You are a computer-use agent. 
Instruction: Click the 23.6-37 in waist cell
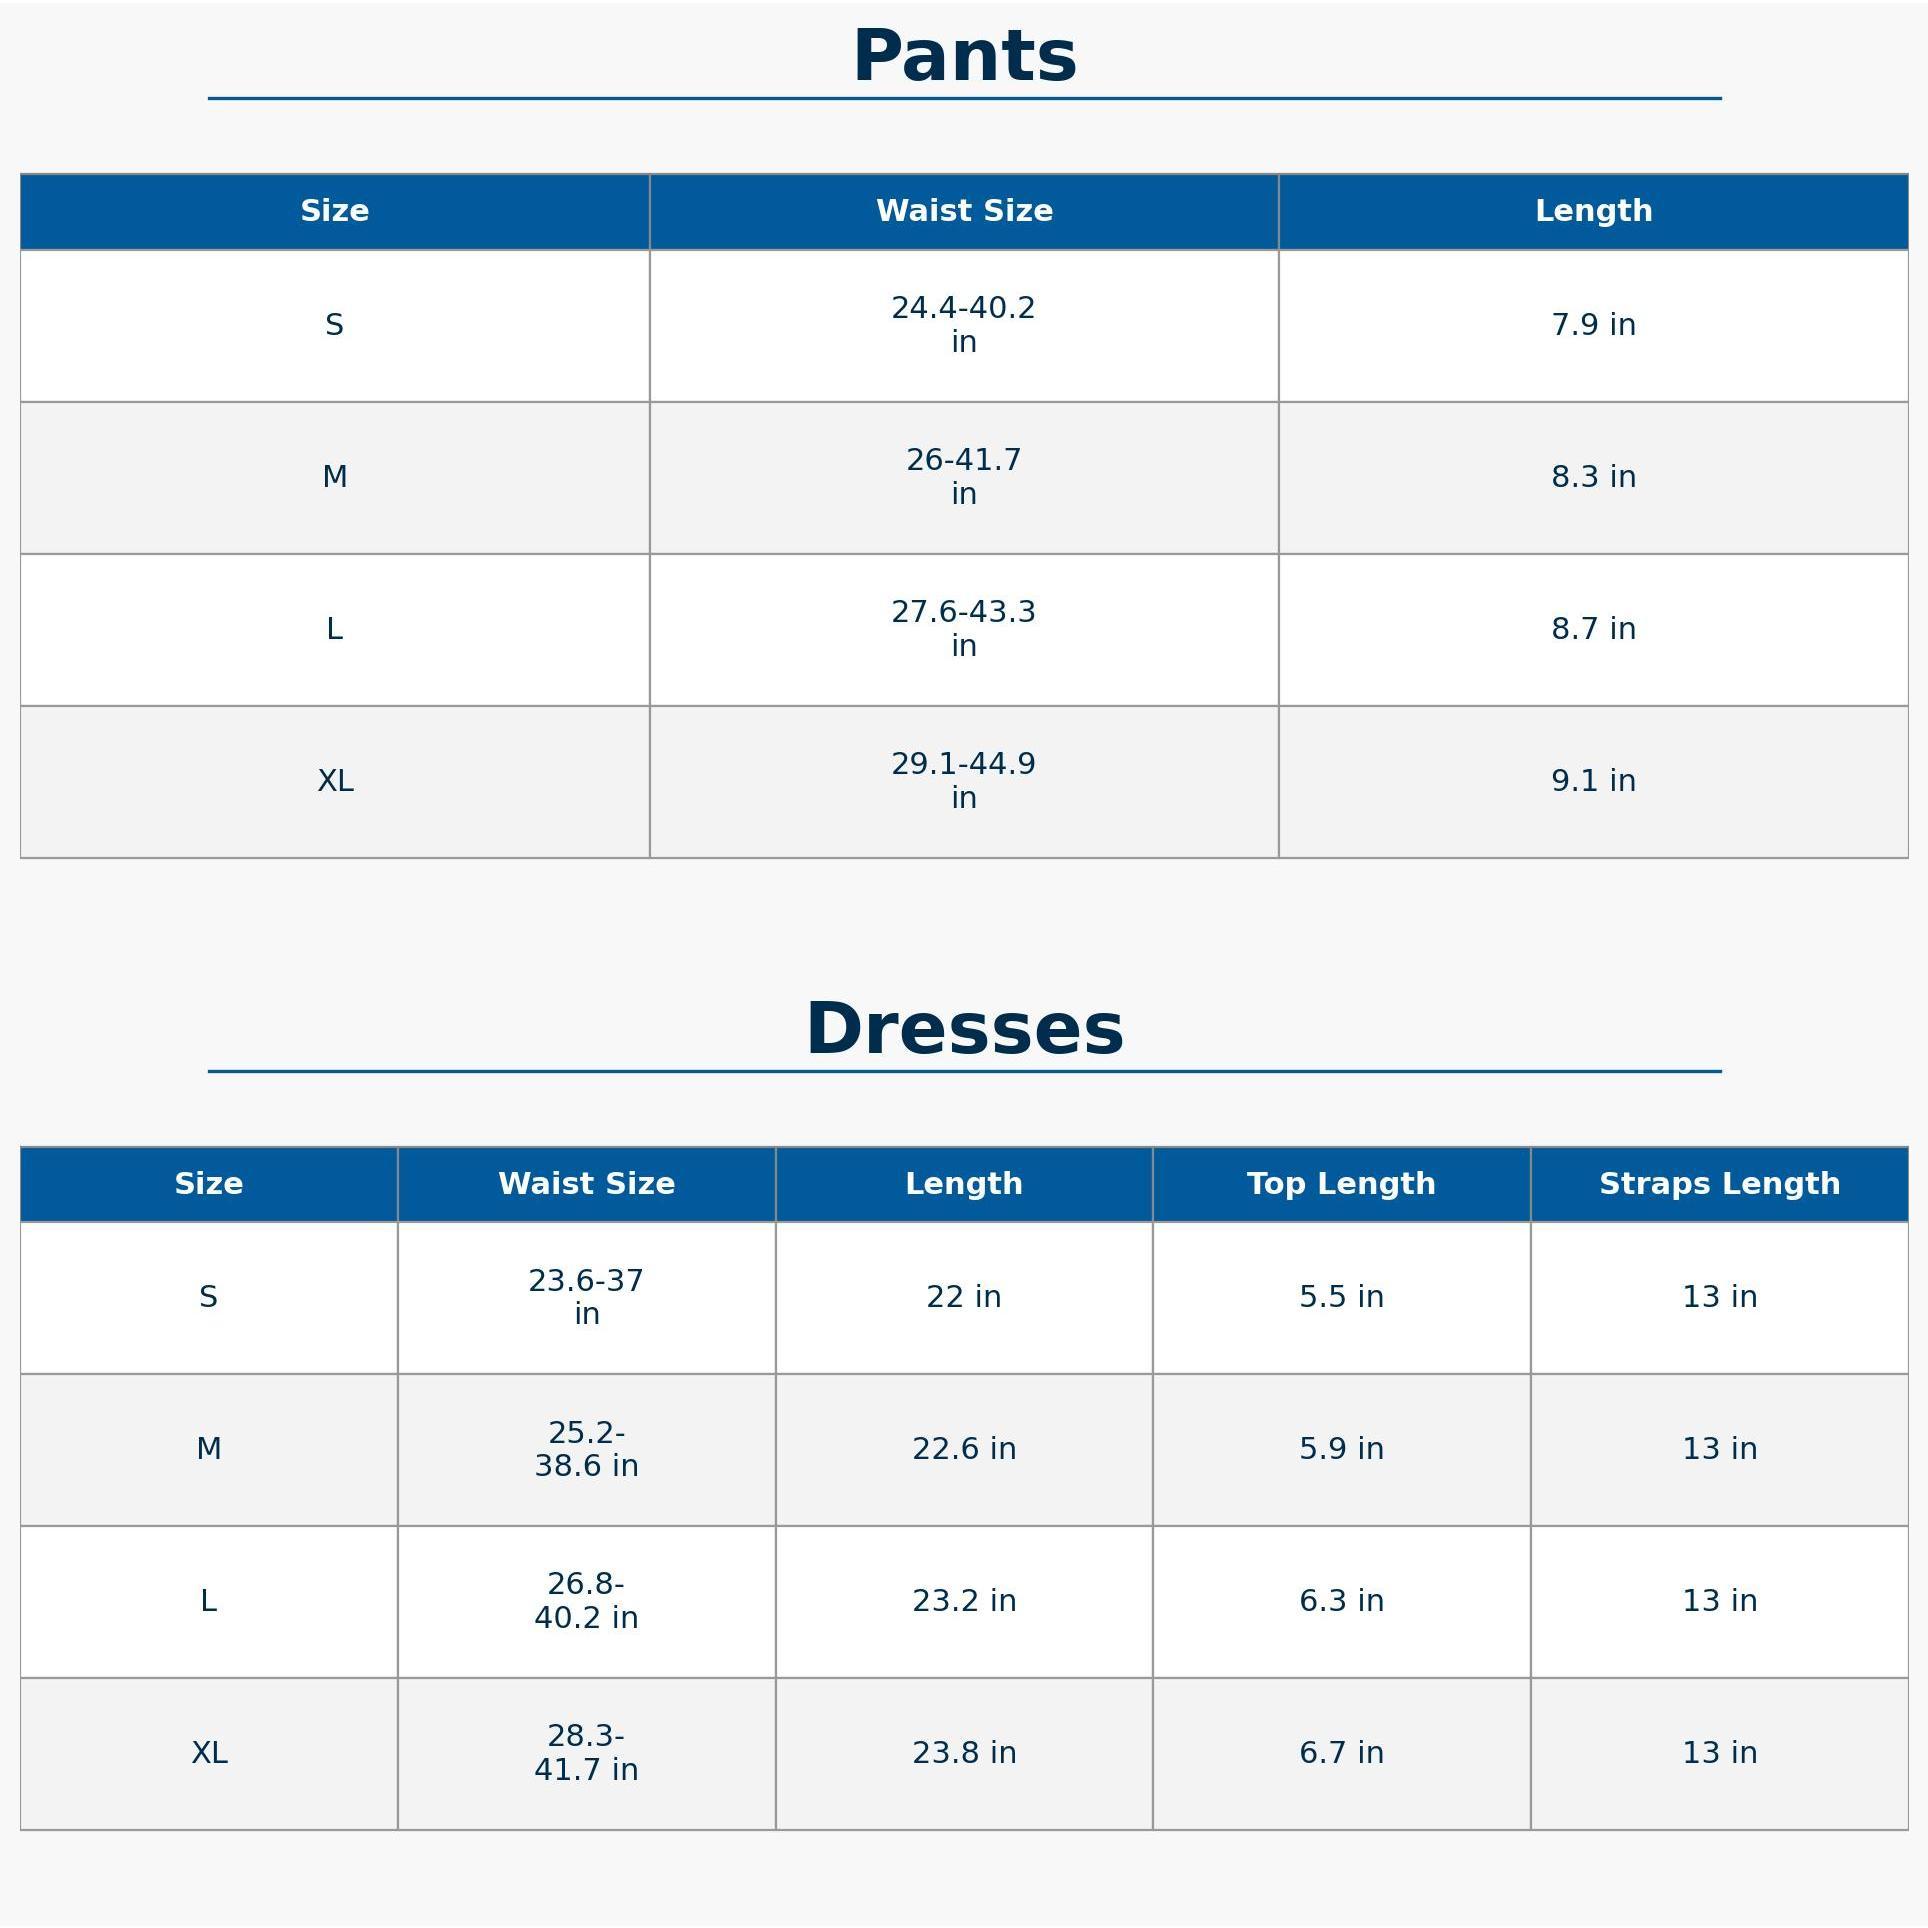[x=586, y=1297]
